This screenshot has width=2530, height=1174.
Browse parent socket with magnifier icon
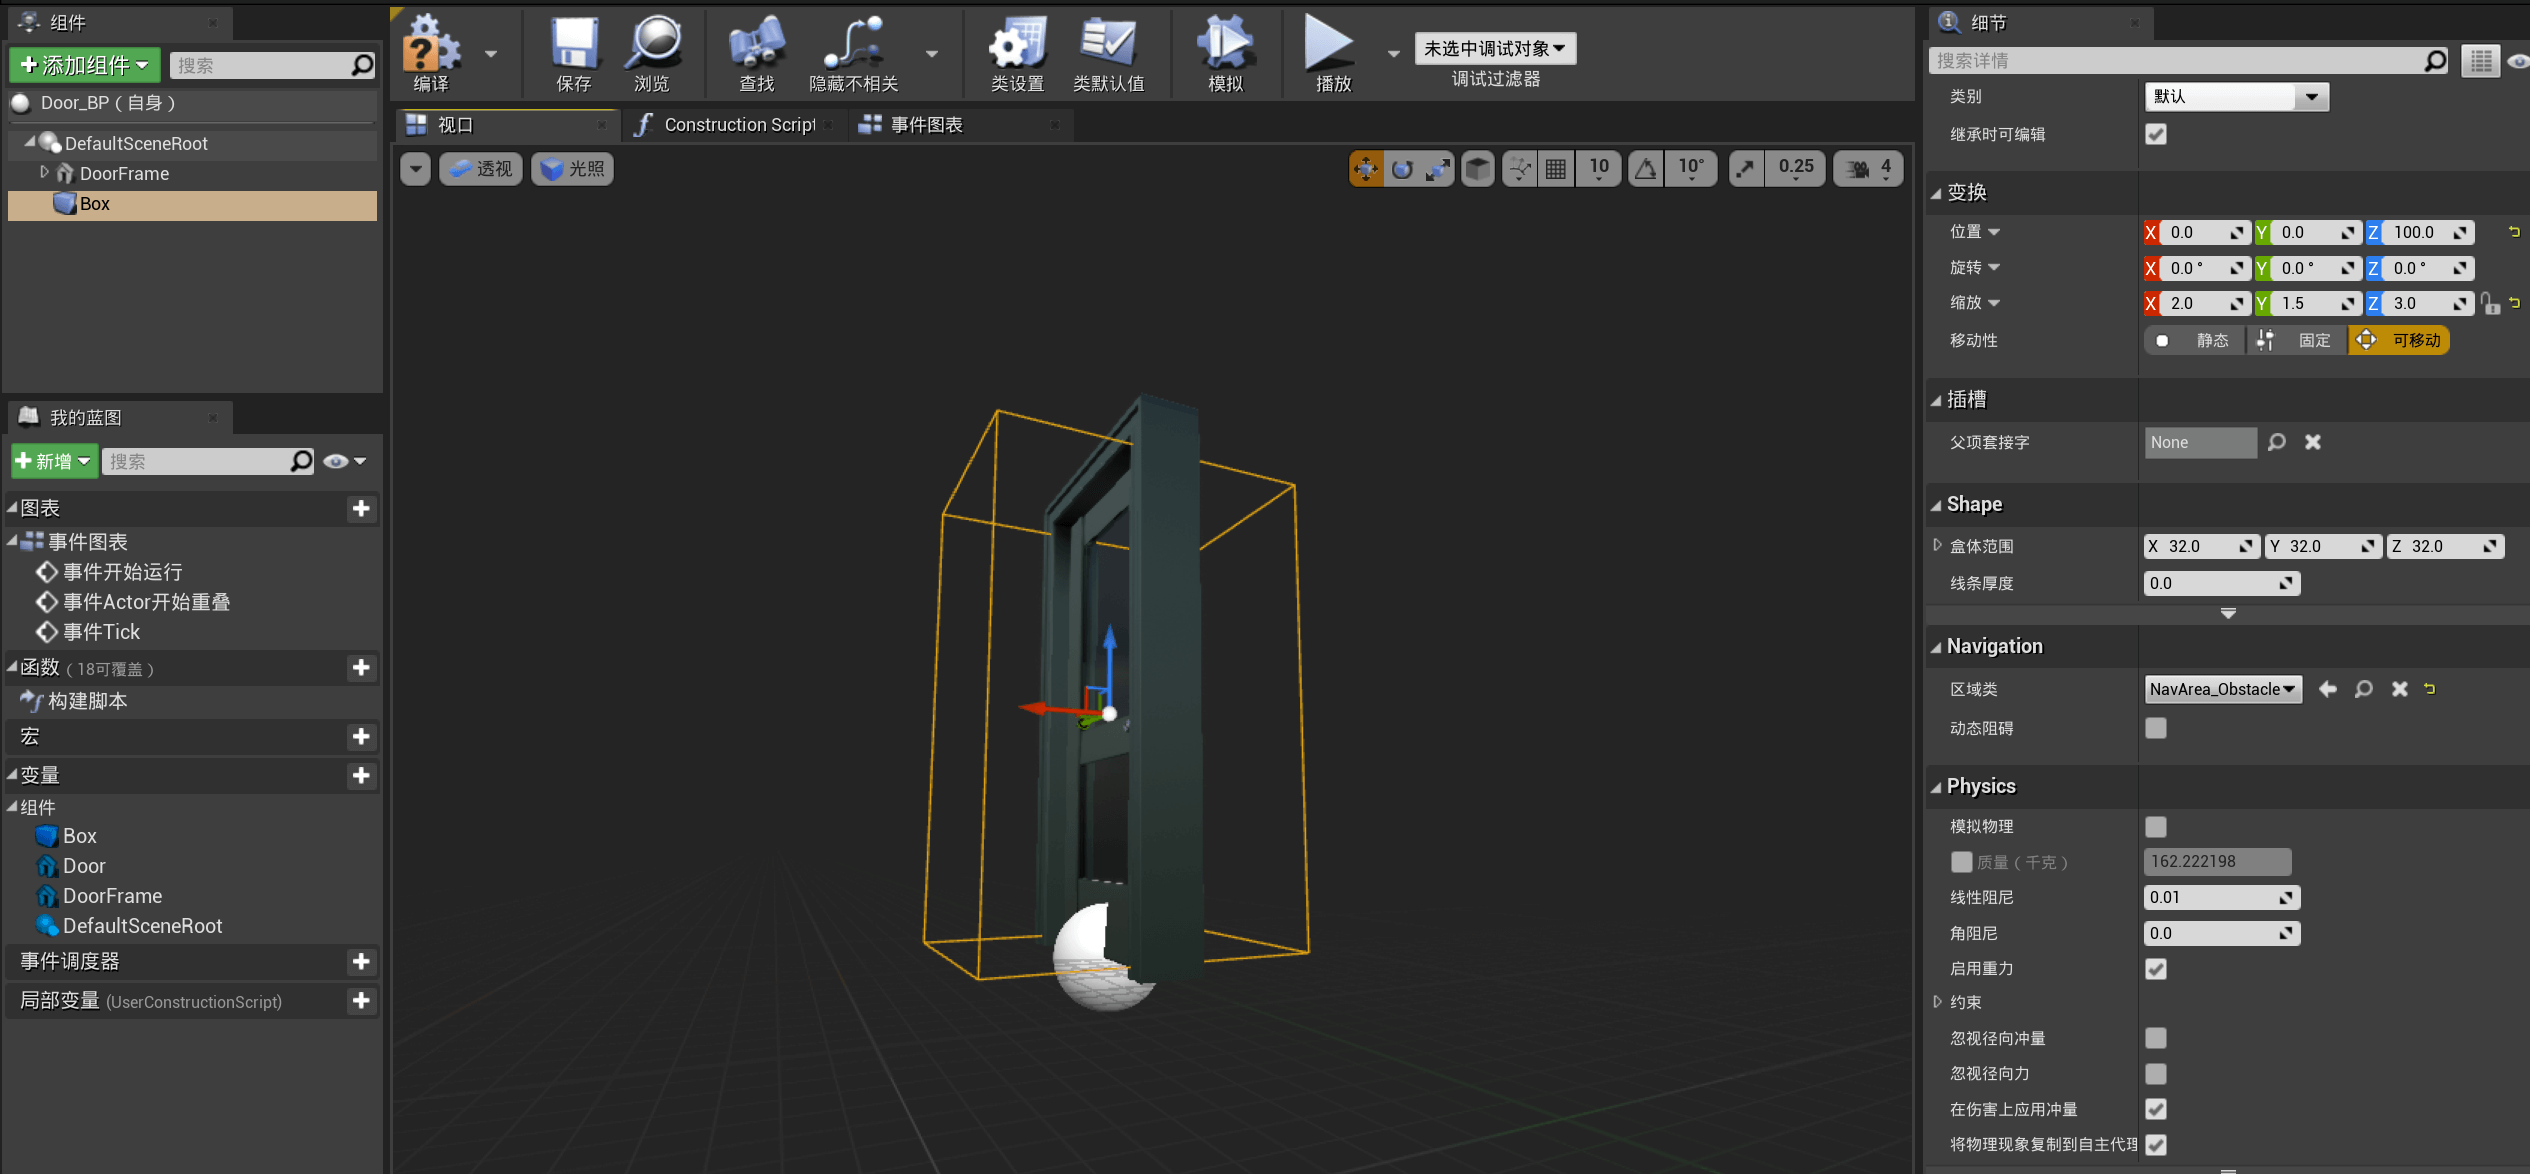click(x=2277, y=442)
